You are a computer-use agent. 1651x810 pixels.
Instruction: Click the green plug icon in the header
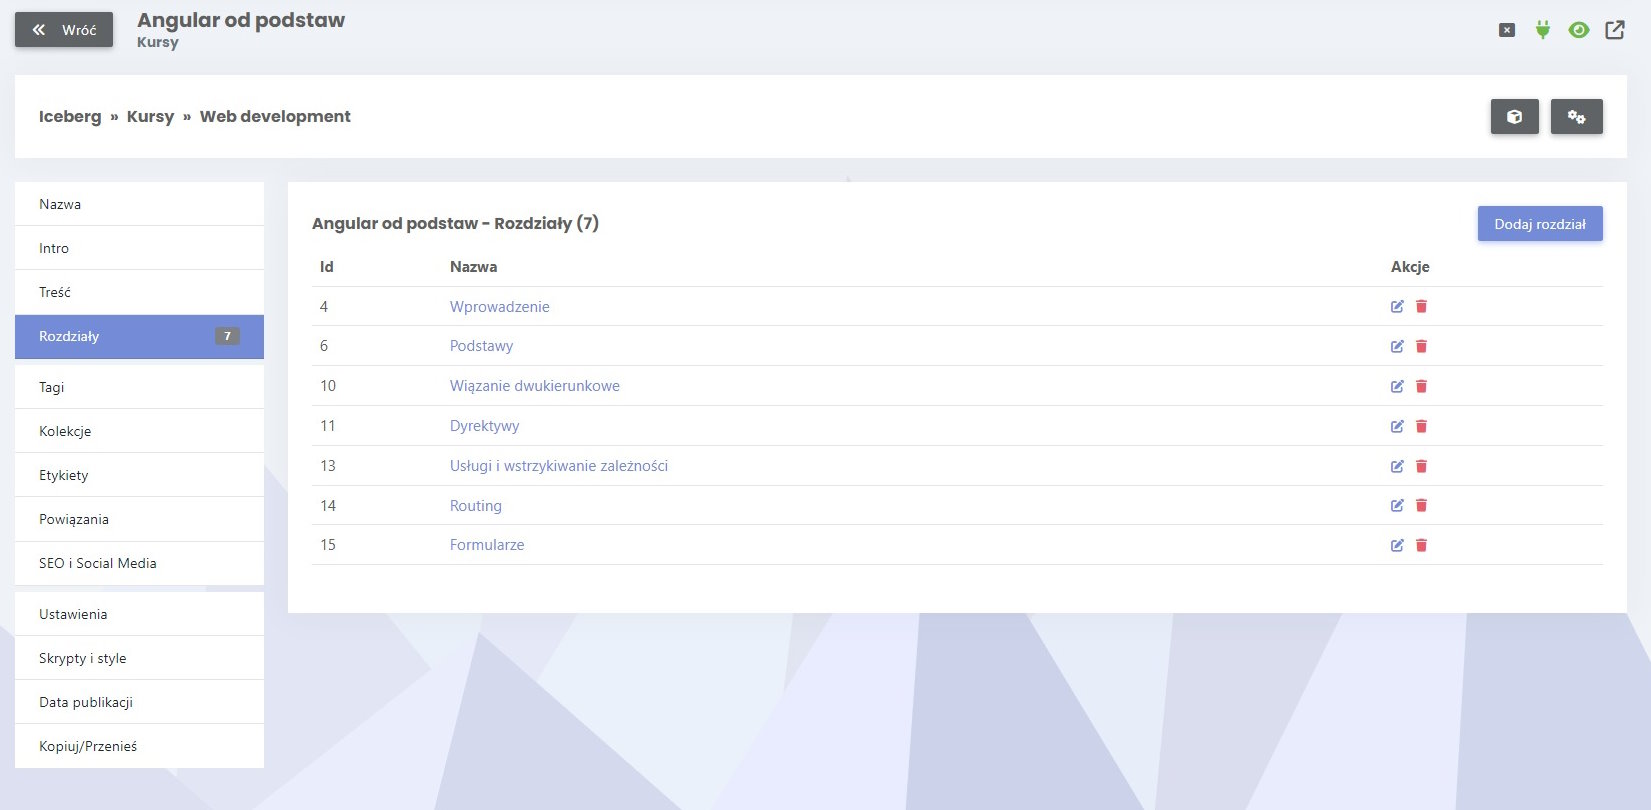(x=1543, y=30)
